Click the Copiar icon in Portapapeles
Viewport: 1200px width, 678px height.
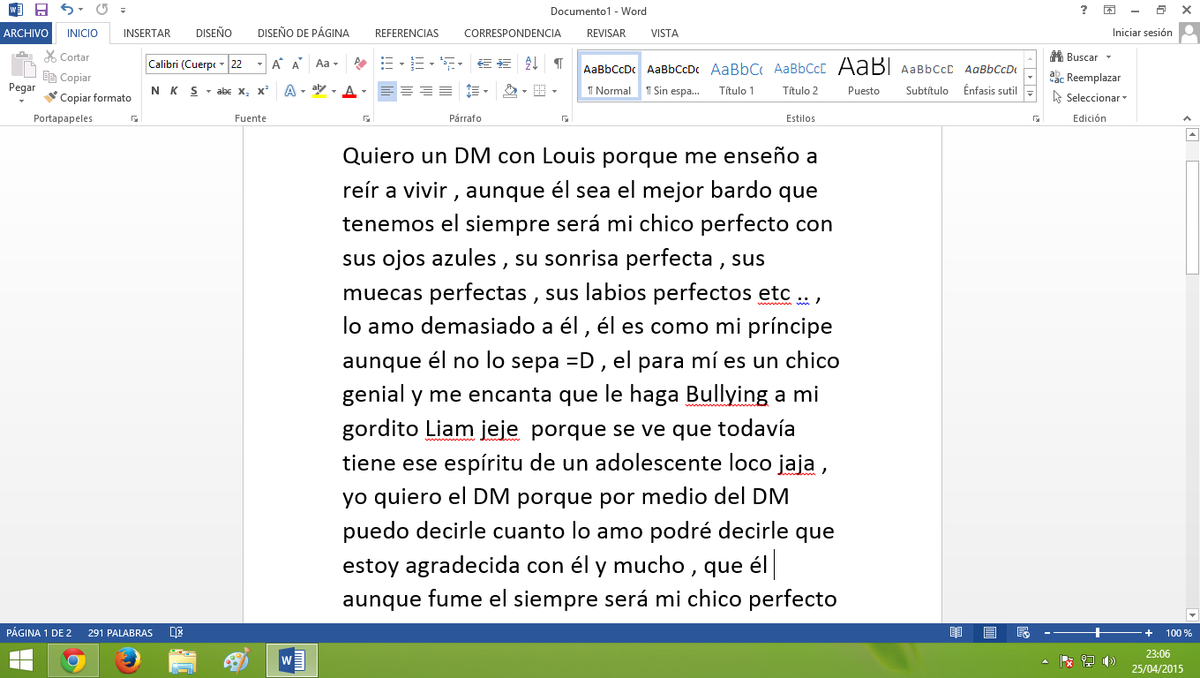coord(50,77)
